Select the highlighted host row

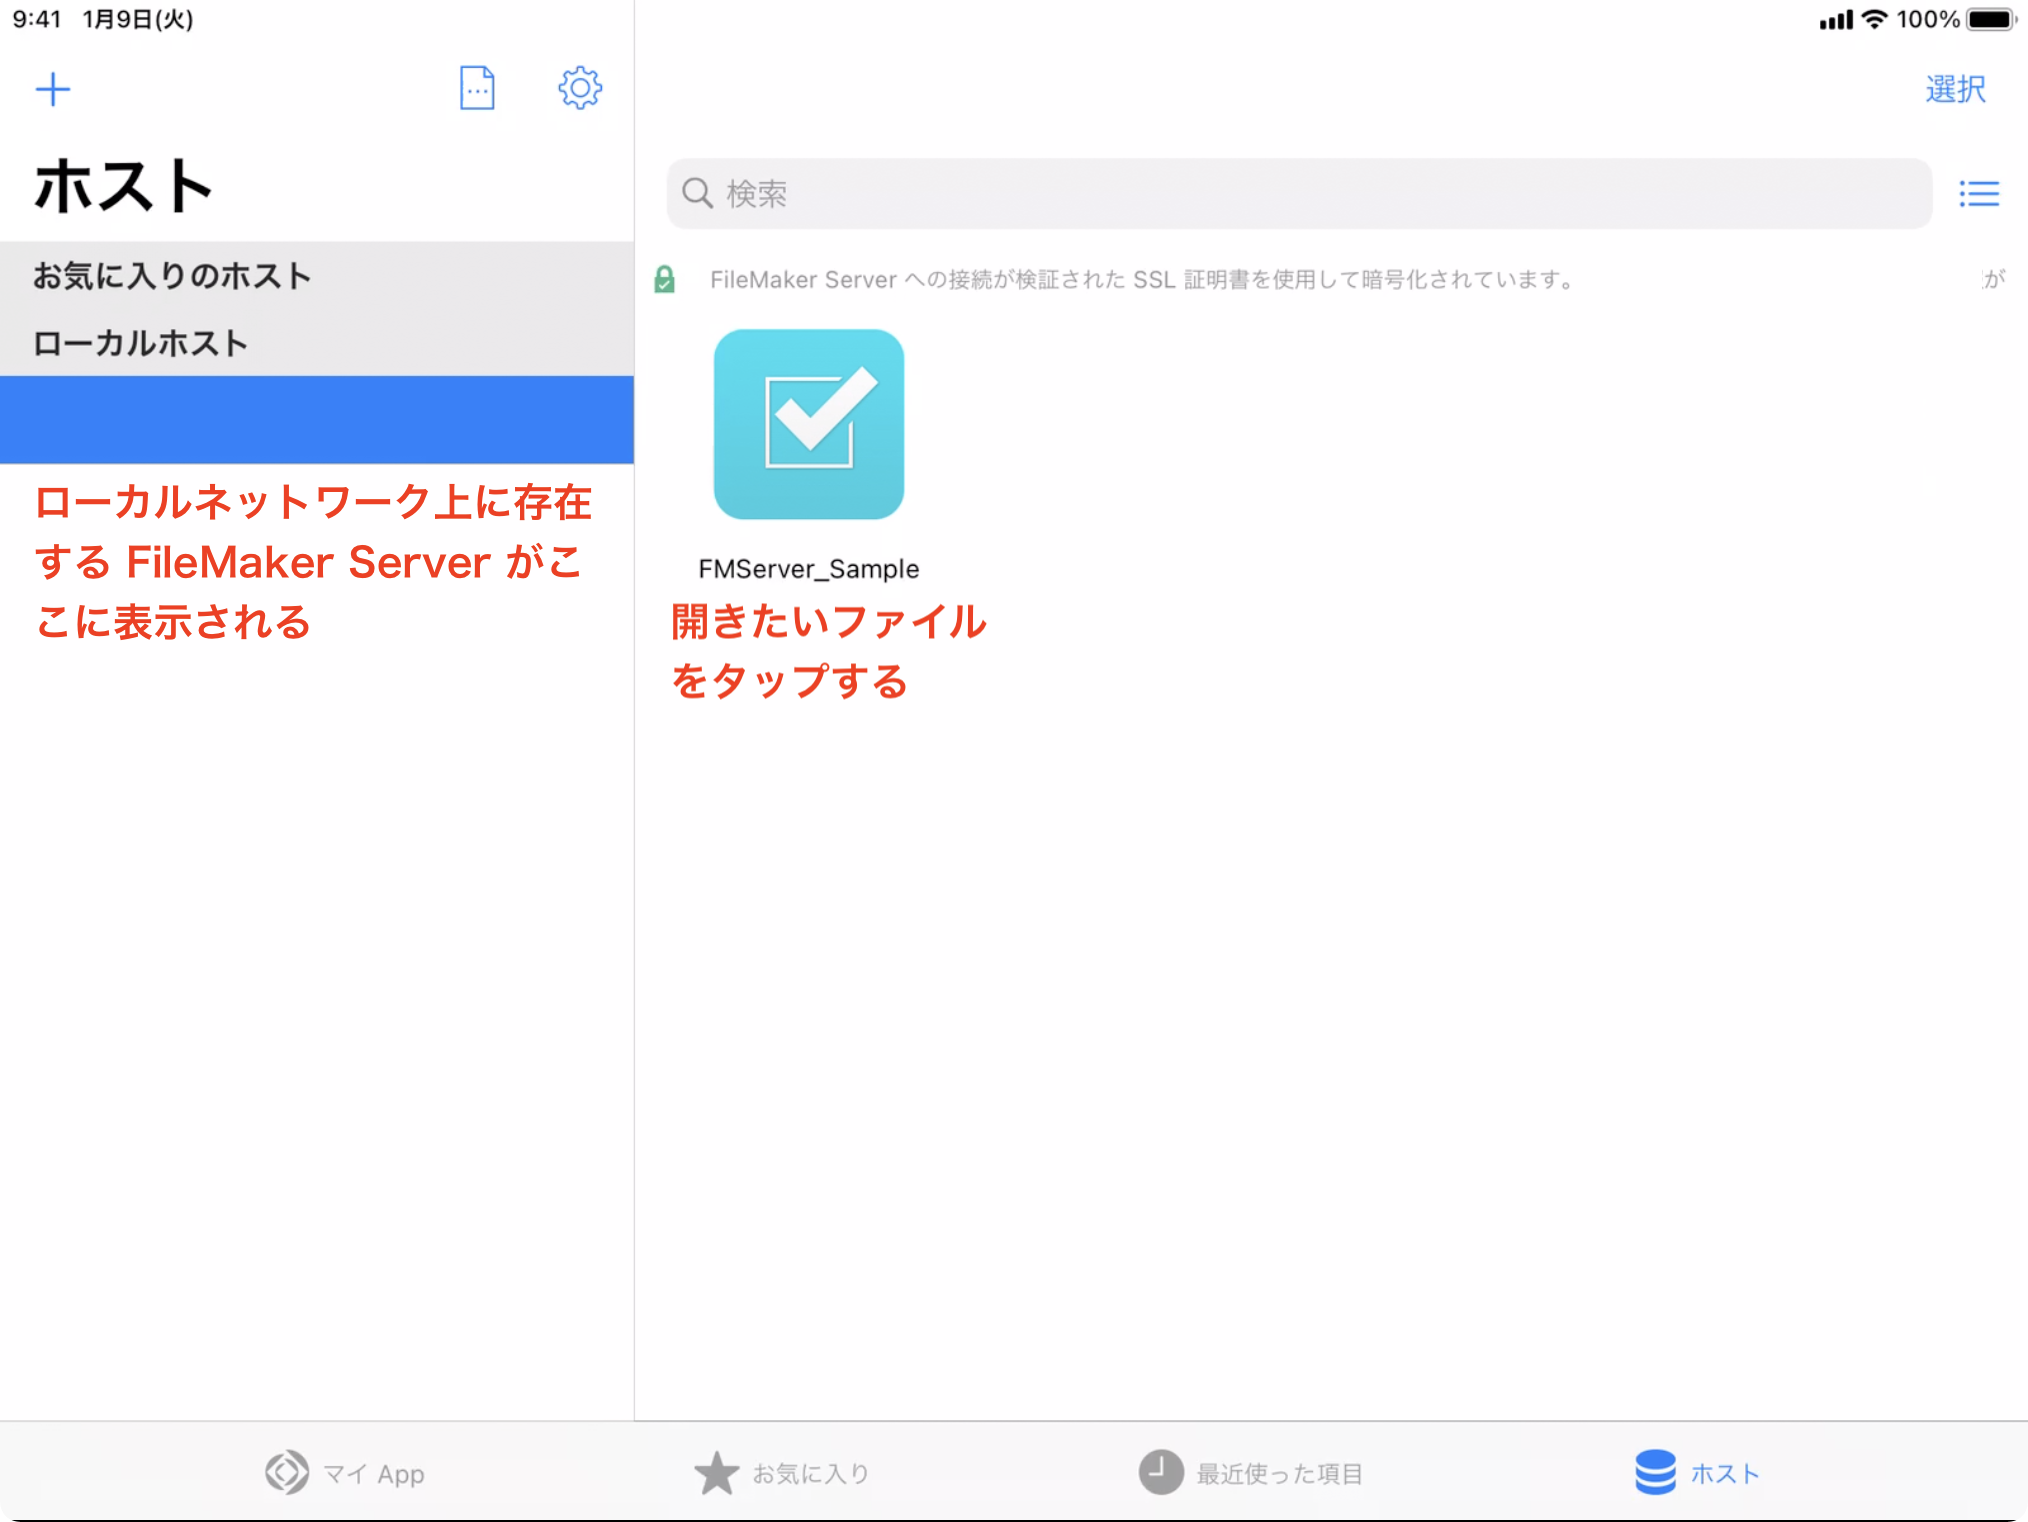point(316,420)
